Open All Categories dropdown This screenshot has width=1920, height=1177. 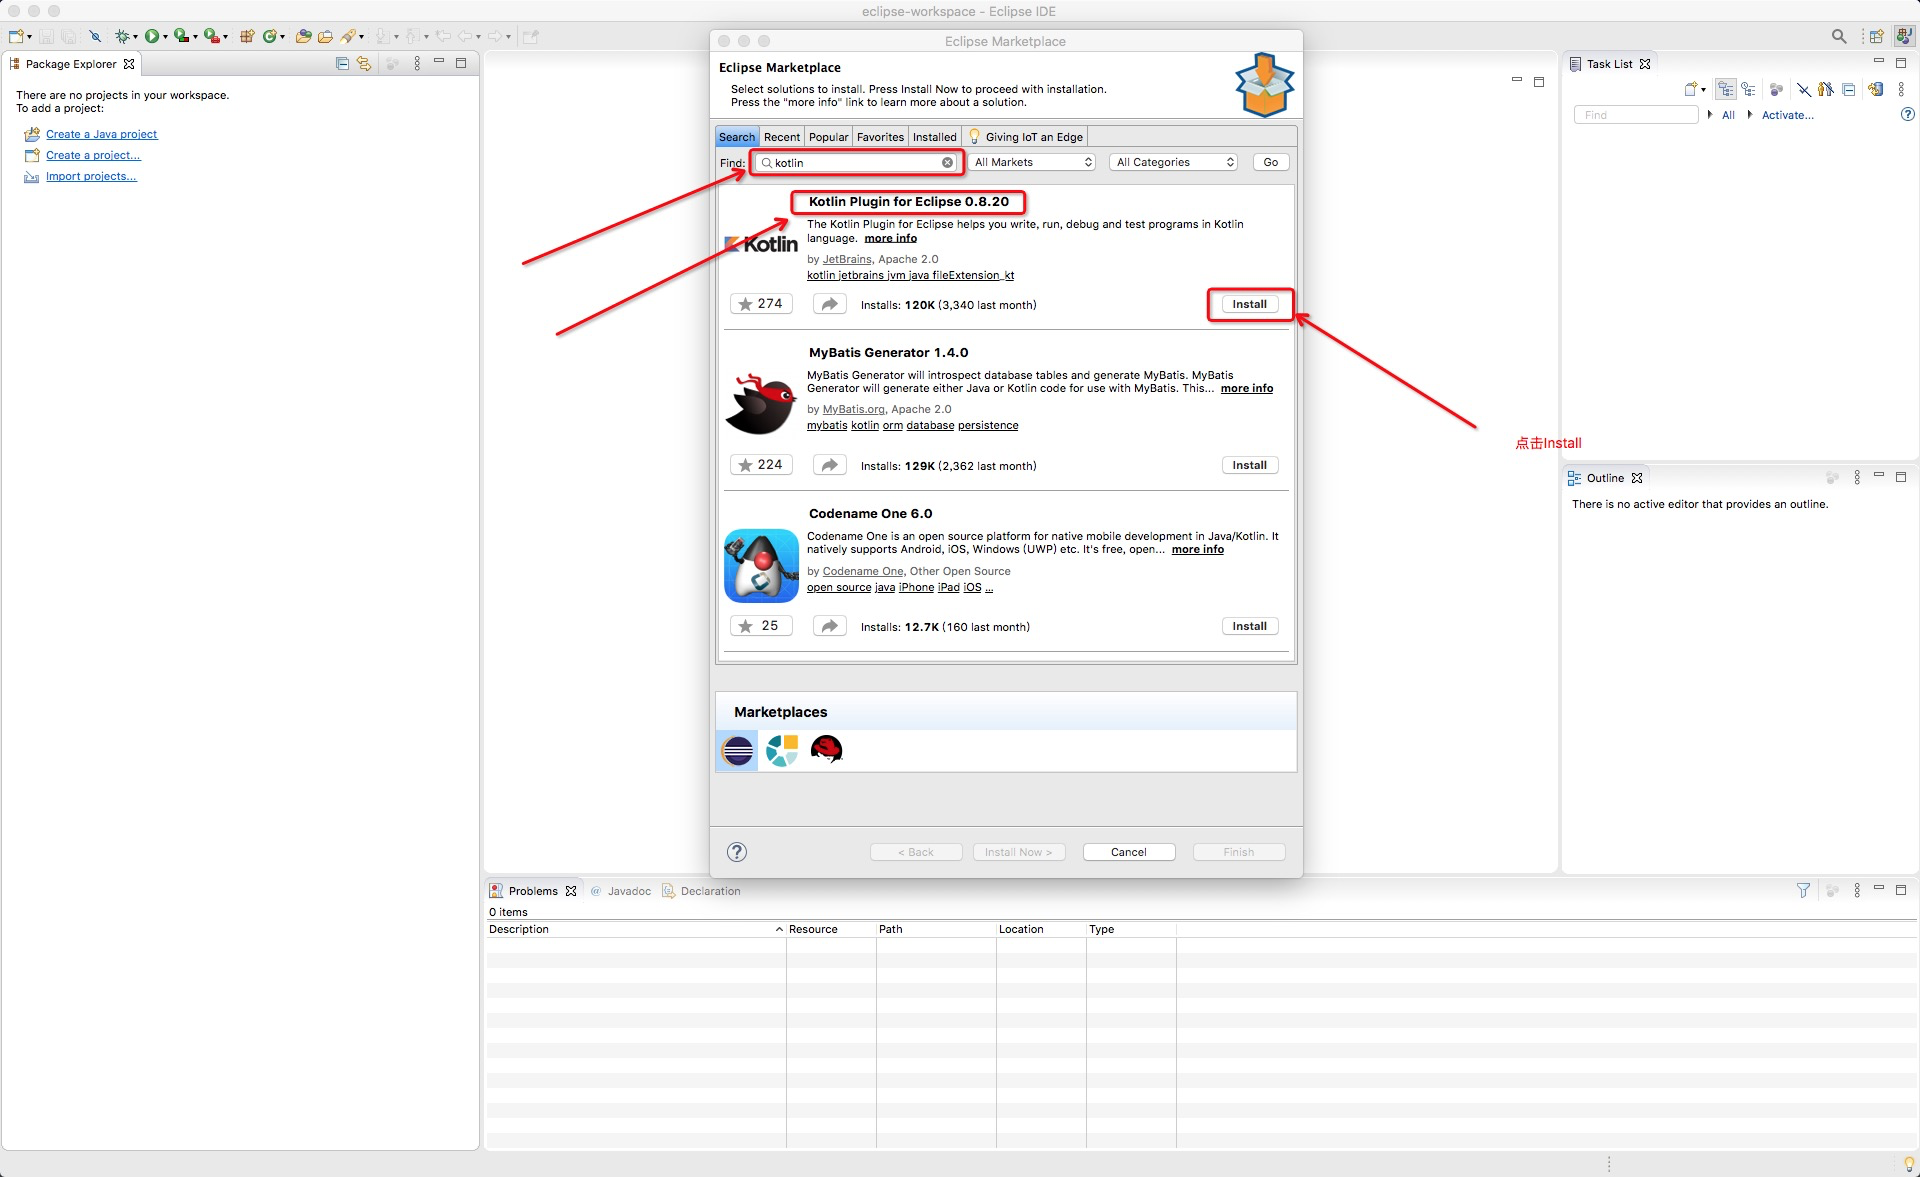[x=1174, y=162]
